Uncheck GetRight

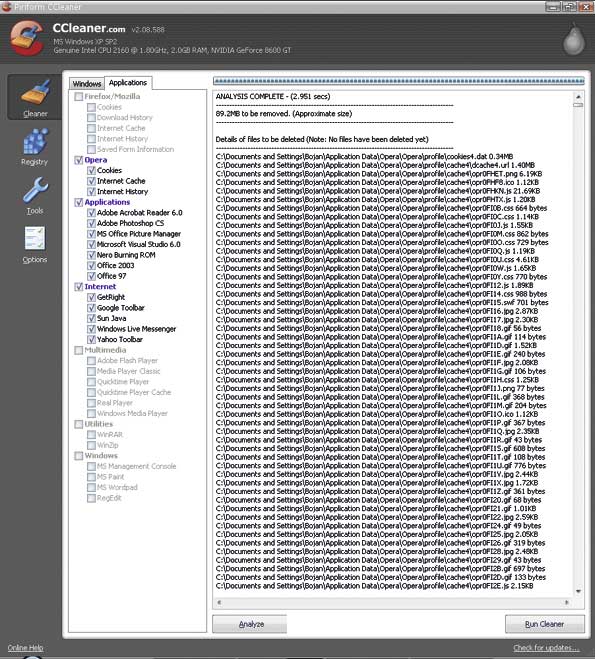tap(91, 297)
